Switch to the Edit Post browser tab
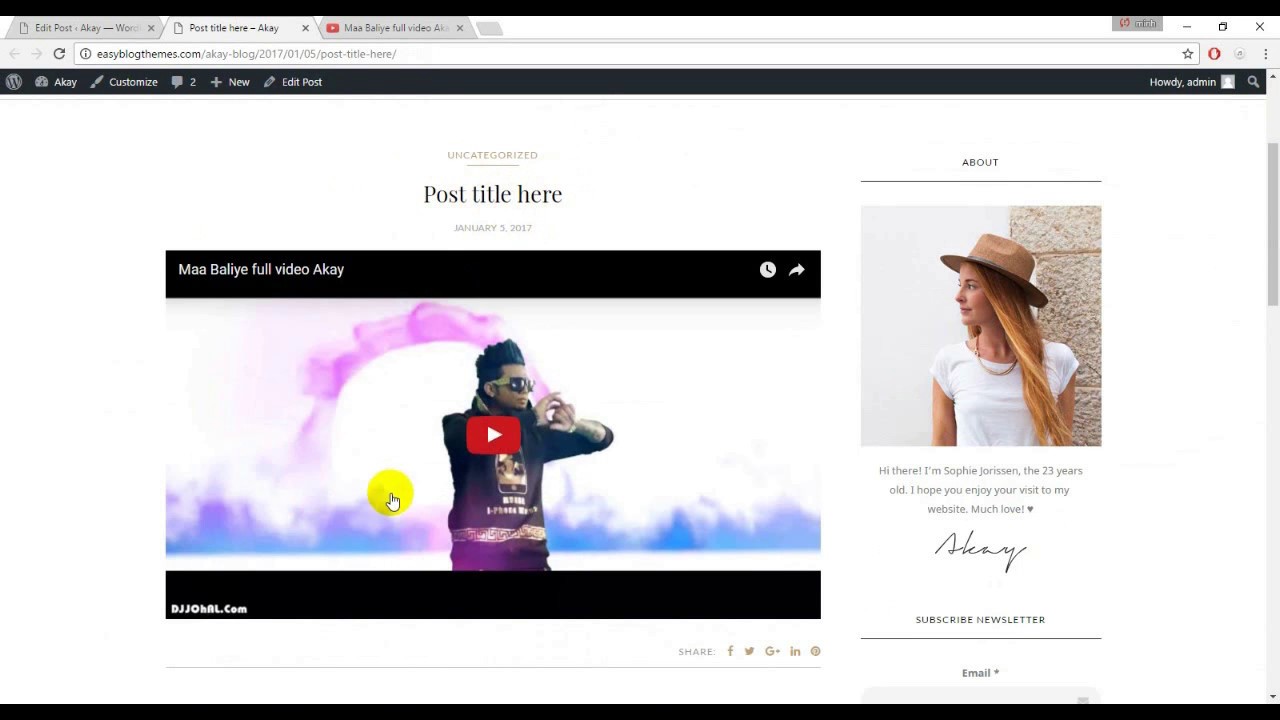The image size is (1280, 720). tap(87, 28)
